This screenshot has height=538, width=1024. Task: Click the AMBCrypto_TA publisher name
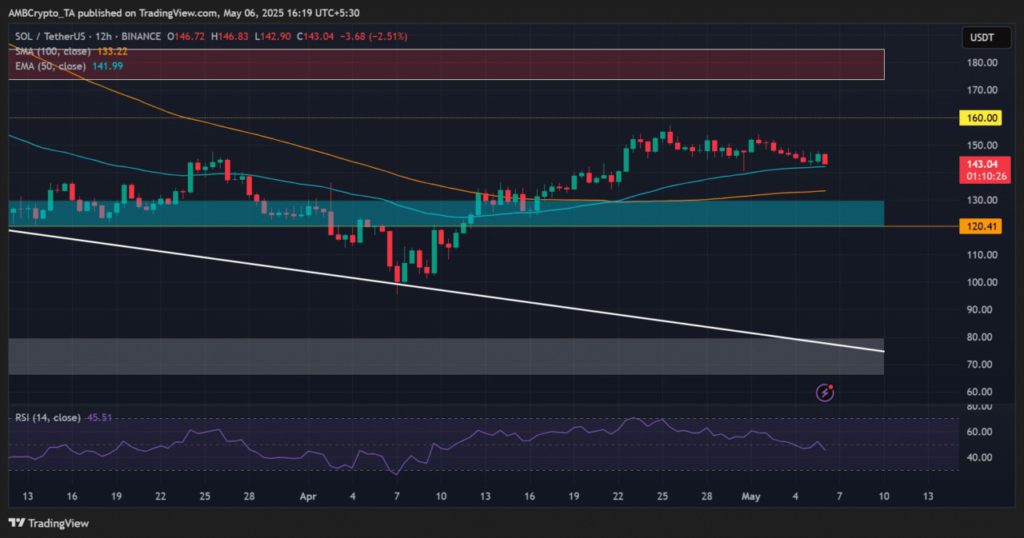pos(48,12)
